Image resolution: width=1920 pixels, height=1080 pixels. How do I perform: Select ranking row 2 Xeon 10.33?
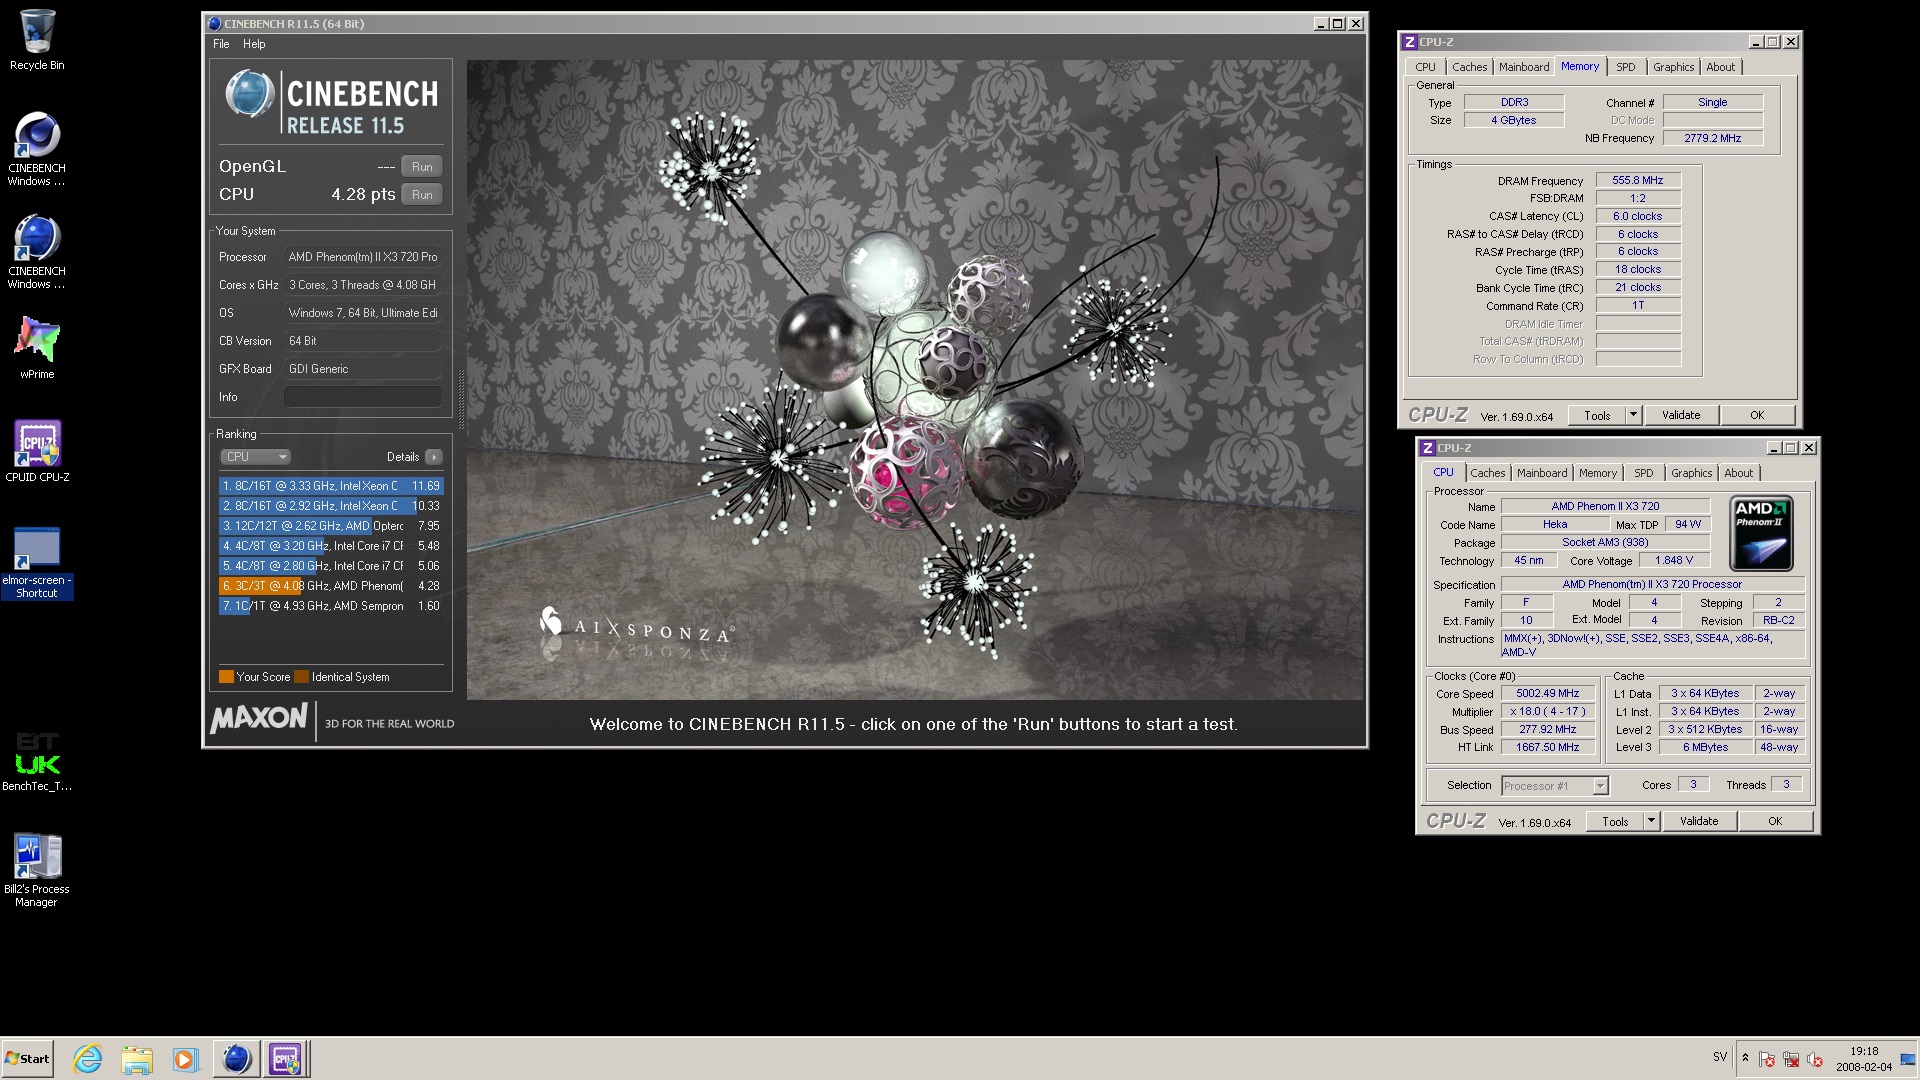[331, 506]
